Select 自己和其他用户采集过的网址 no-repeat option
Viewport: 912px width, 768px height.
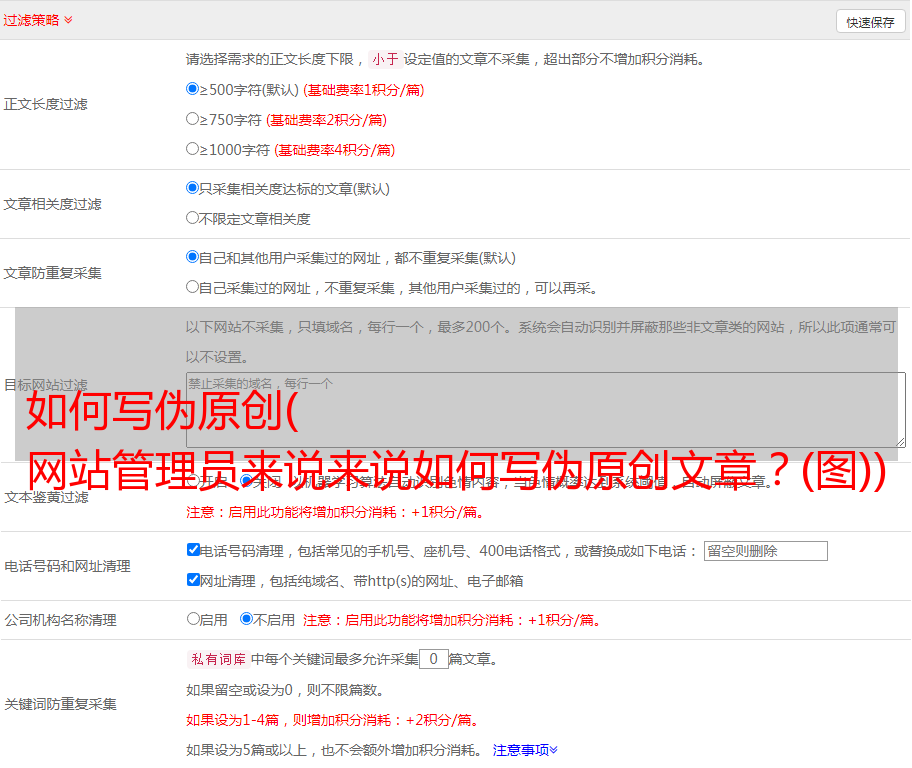coord(193,257)
